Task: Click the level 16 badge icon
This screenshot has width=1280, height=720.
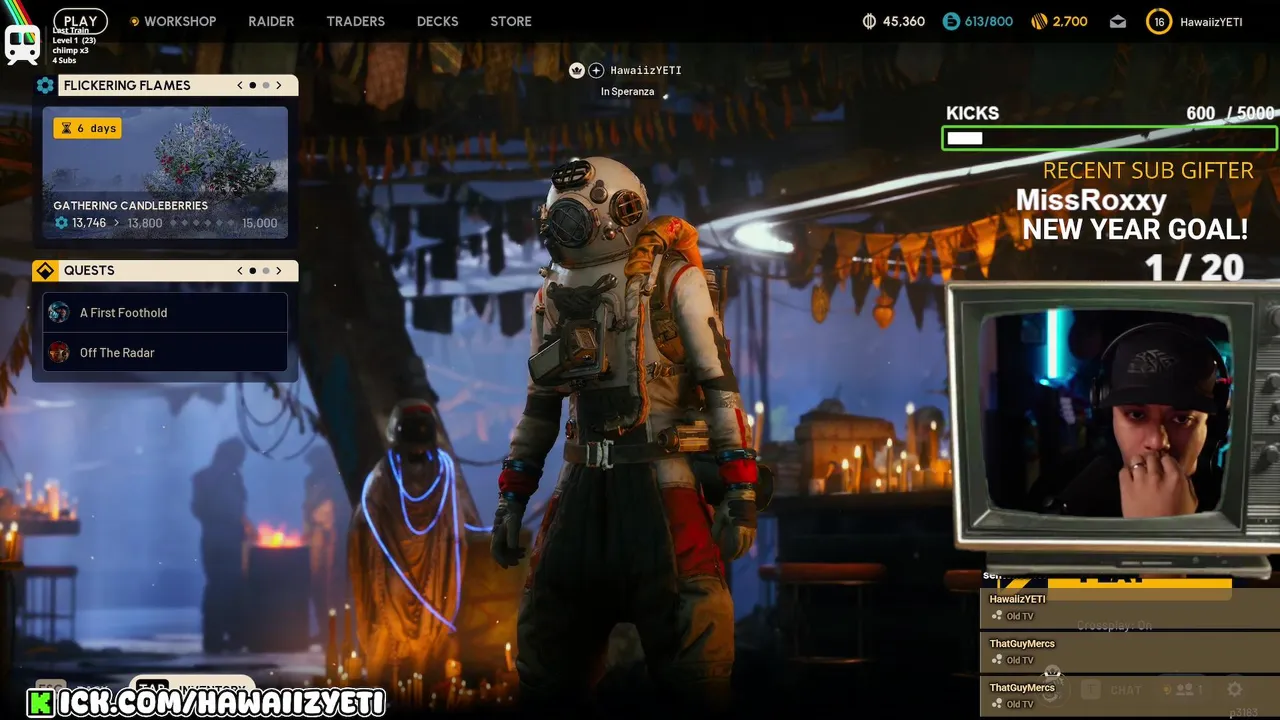Action: click(x=1159, y=21)
